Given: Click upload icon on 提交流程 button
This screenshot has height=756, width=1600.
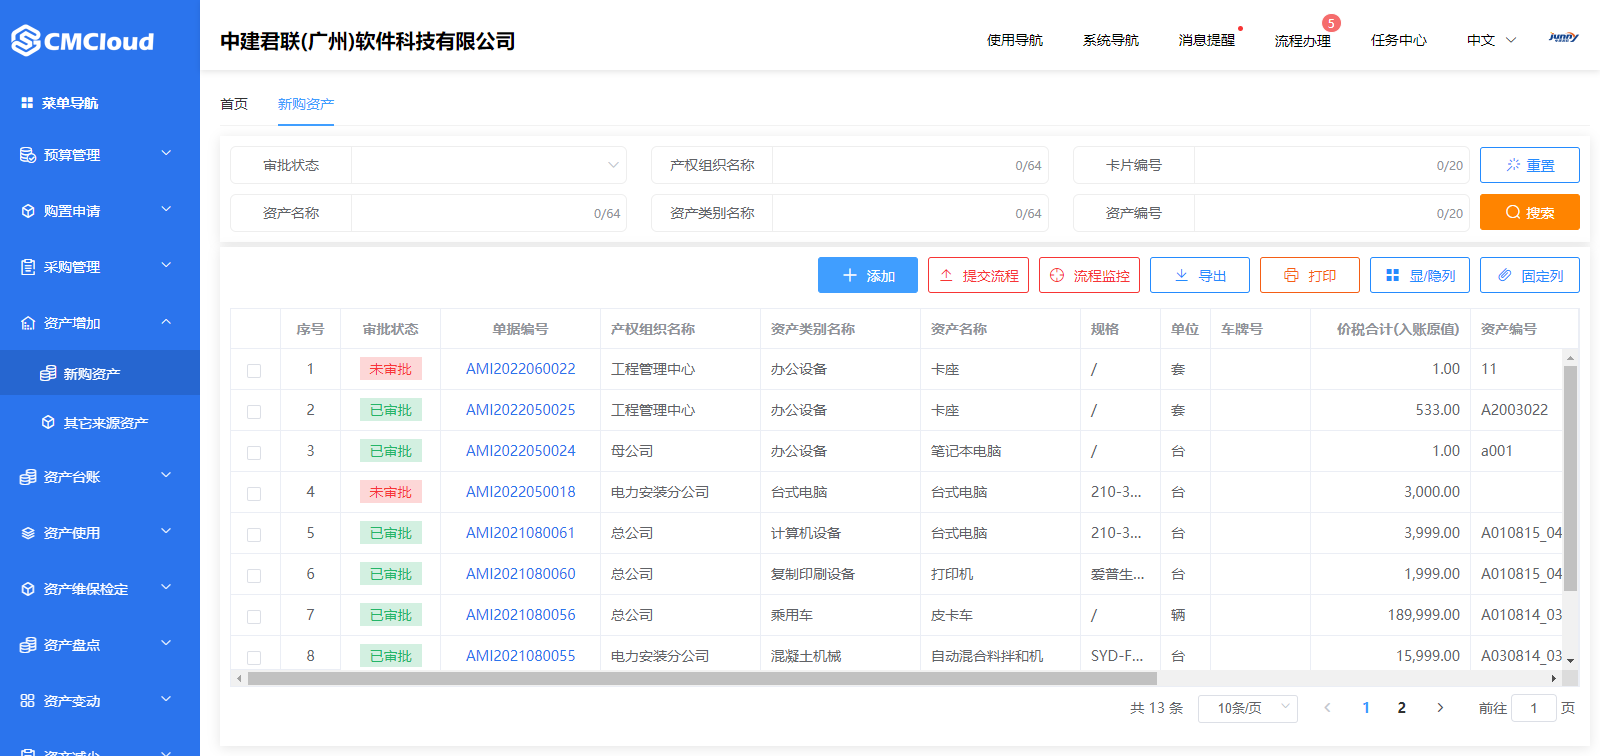Looking at the screenshot, I should [x=946, y=275].
